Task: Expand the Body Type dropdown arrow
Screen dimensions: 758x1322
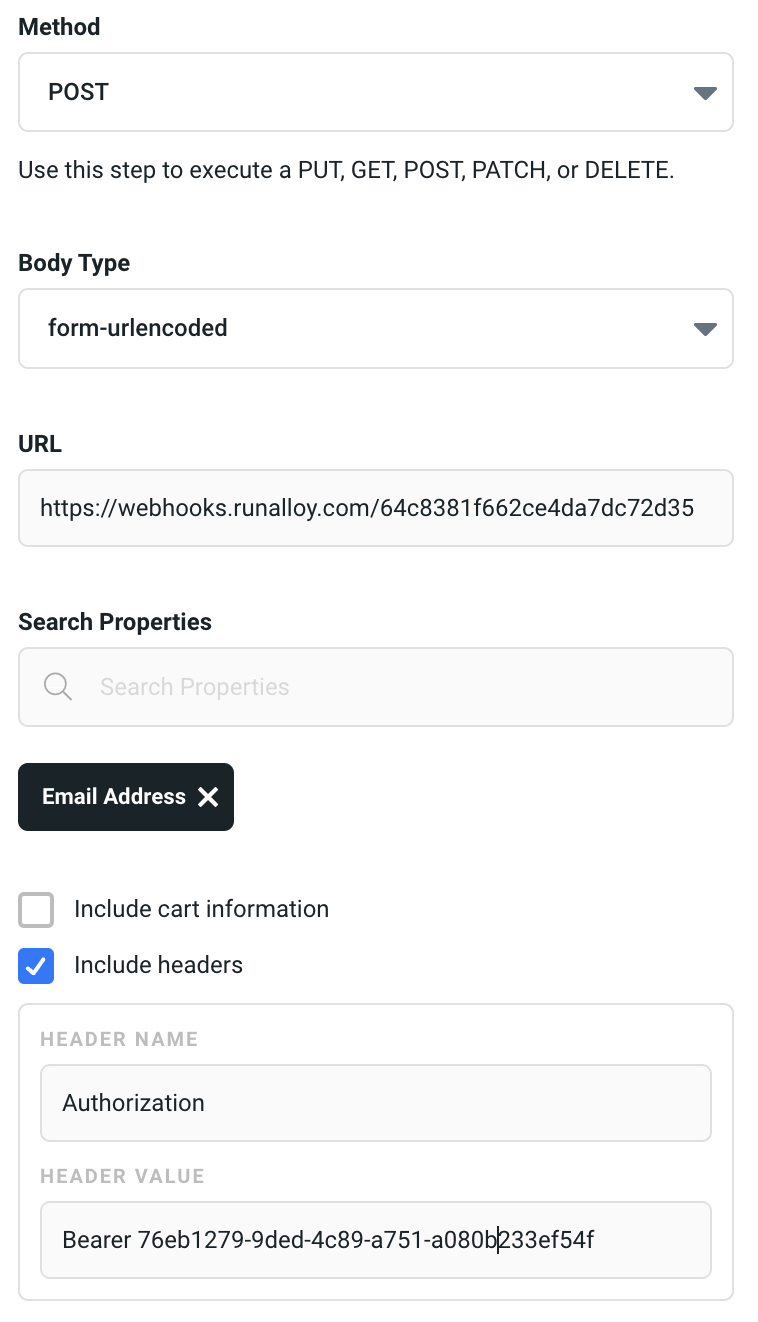Action: (x=705, y=329)
